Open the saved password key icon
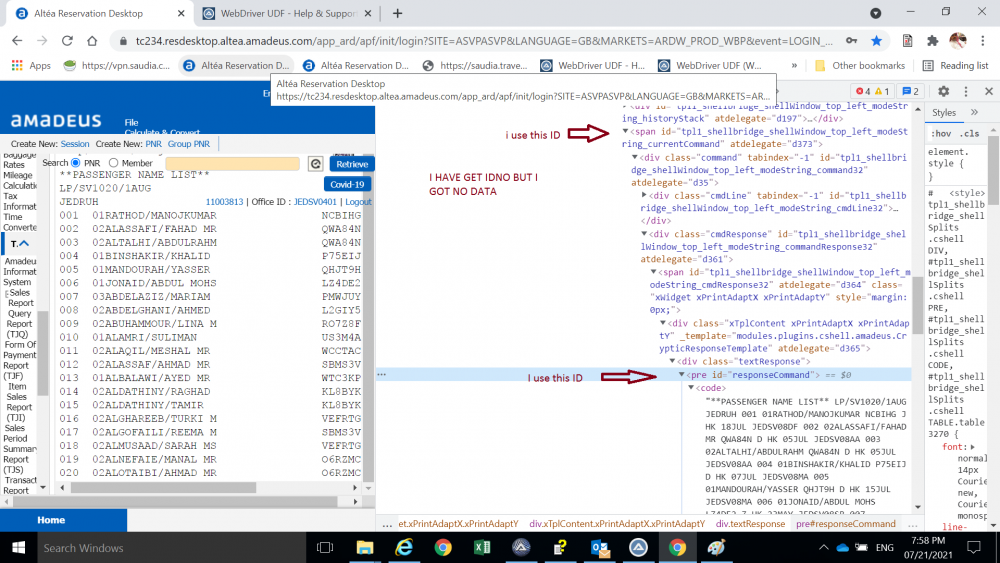Screen dimensions: 1000x563 pyautogui.click(x=851, y=41)
